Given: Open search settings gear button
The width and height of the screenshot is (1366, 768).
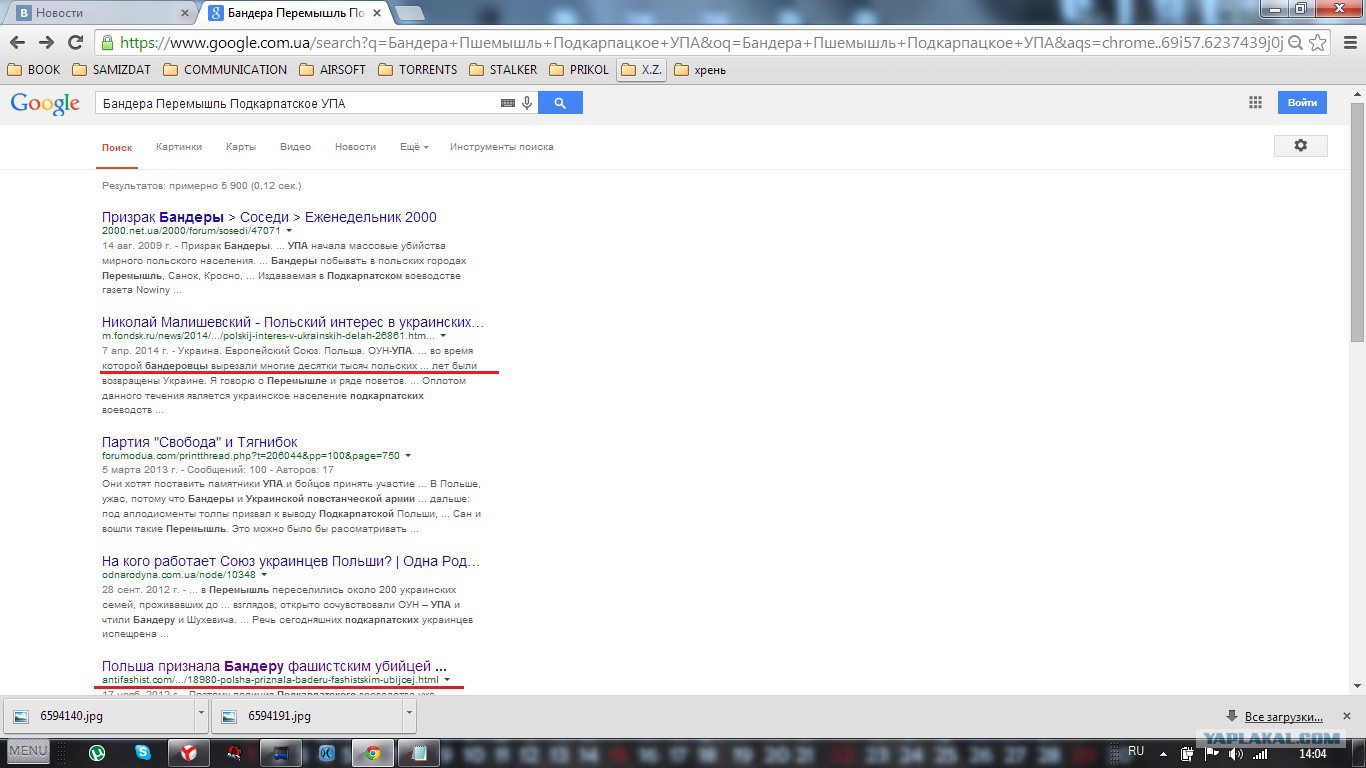Looking at the screenshot, I should pos(1300,145).
